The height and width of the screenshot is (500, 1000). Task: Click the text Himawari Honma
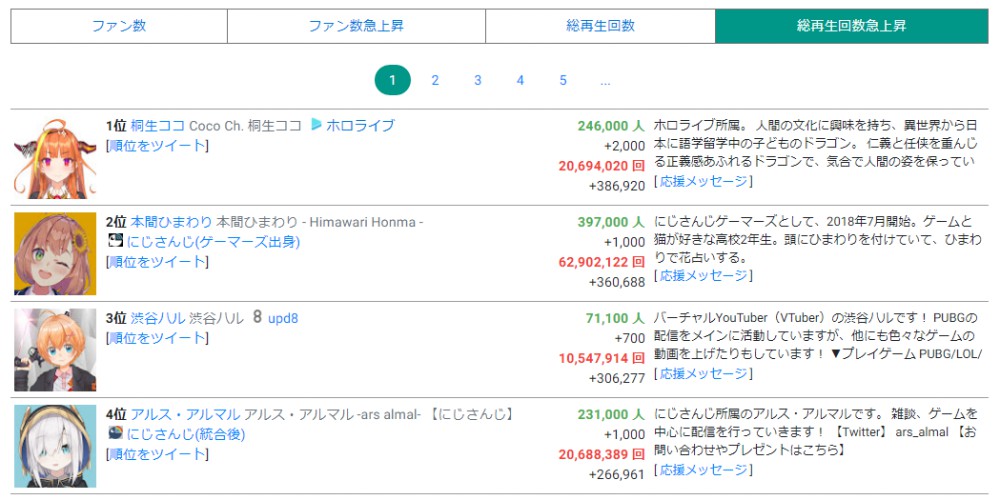click(361, 222)
